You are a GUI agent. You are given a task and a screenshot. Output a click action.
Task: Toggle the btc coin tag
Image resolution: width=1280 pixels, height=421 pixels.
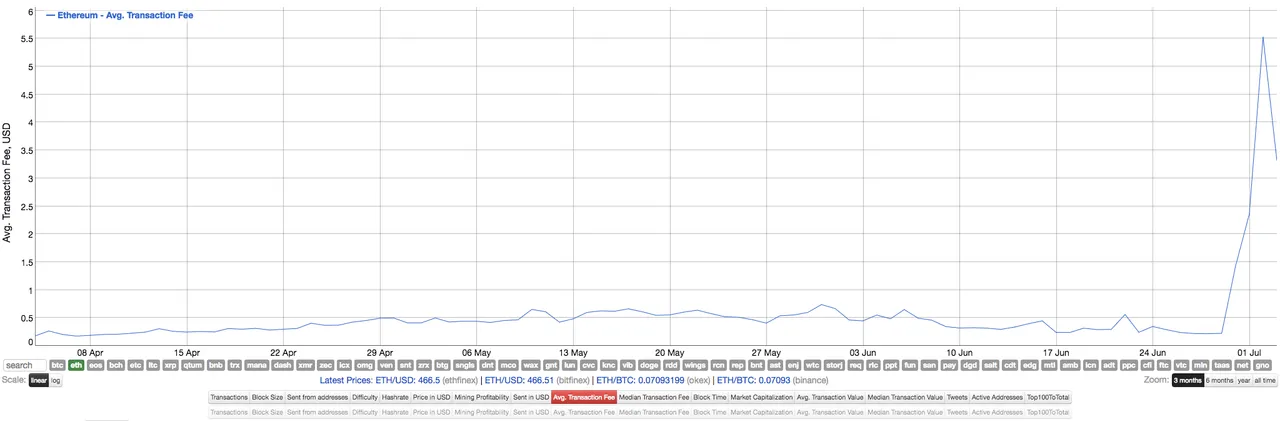[57, 365]
